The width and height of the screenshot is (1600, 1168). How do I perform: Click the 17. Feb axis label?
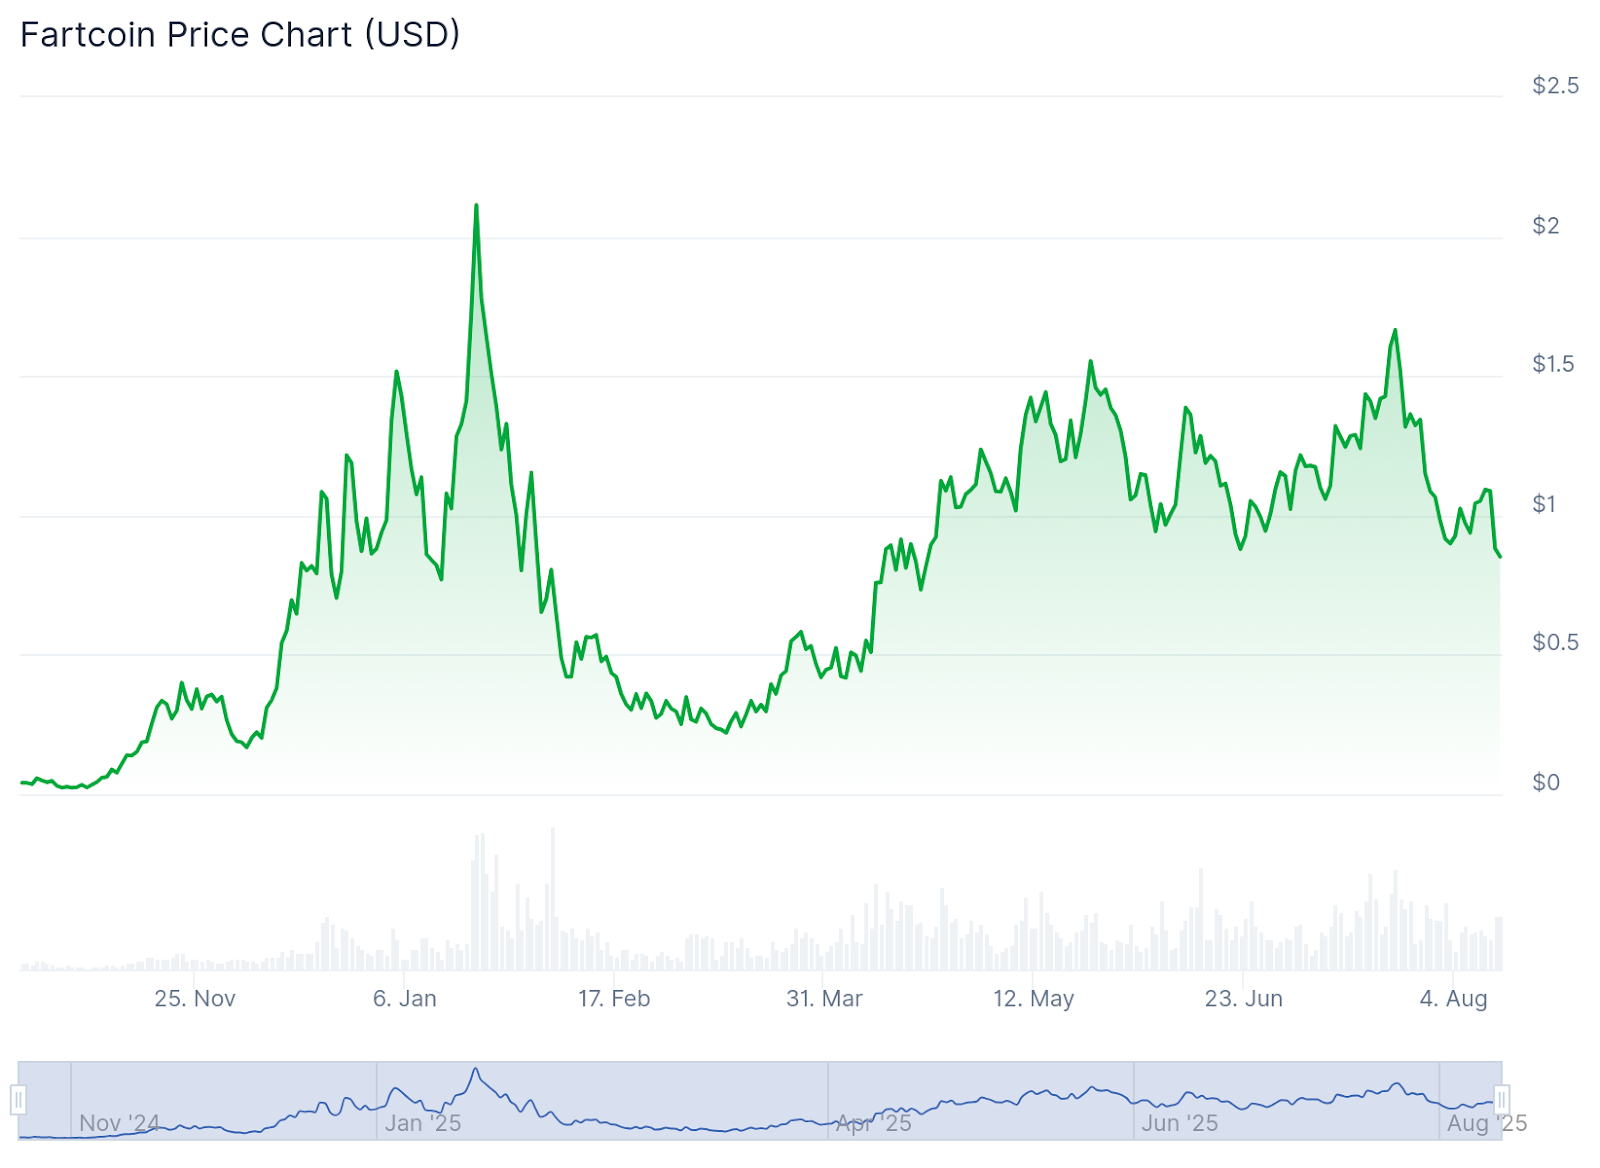[x=614, y=998]
